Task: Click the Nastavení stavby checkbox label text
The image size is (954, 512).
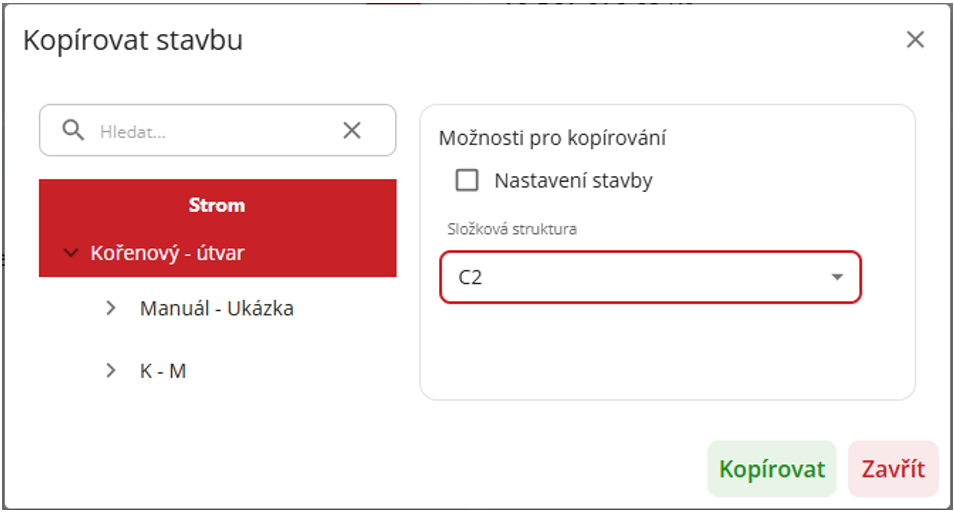Action: 573,181
